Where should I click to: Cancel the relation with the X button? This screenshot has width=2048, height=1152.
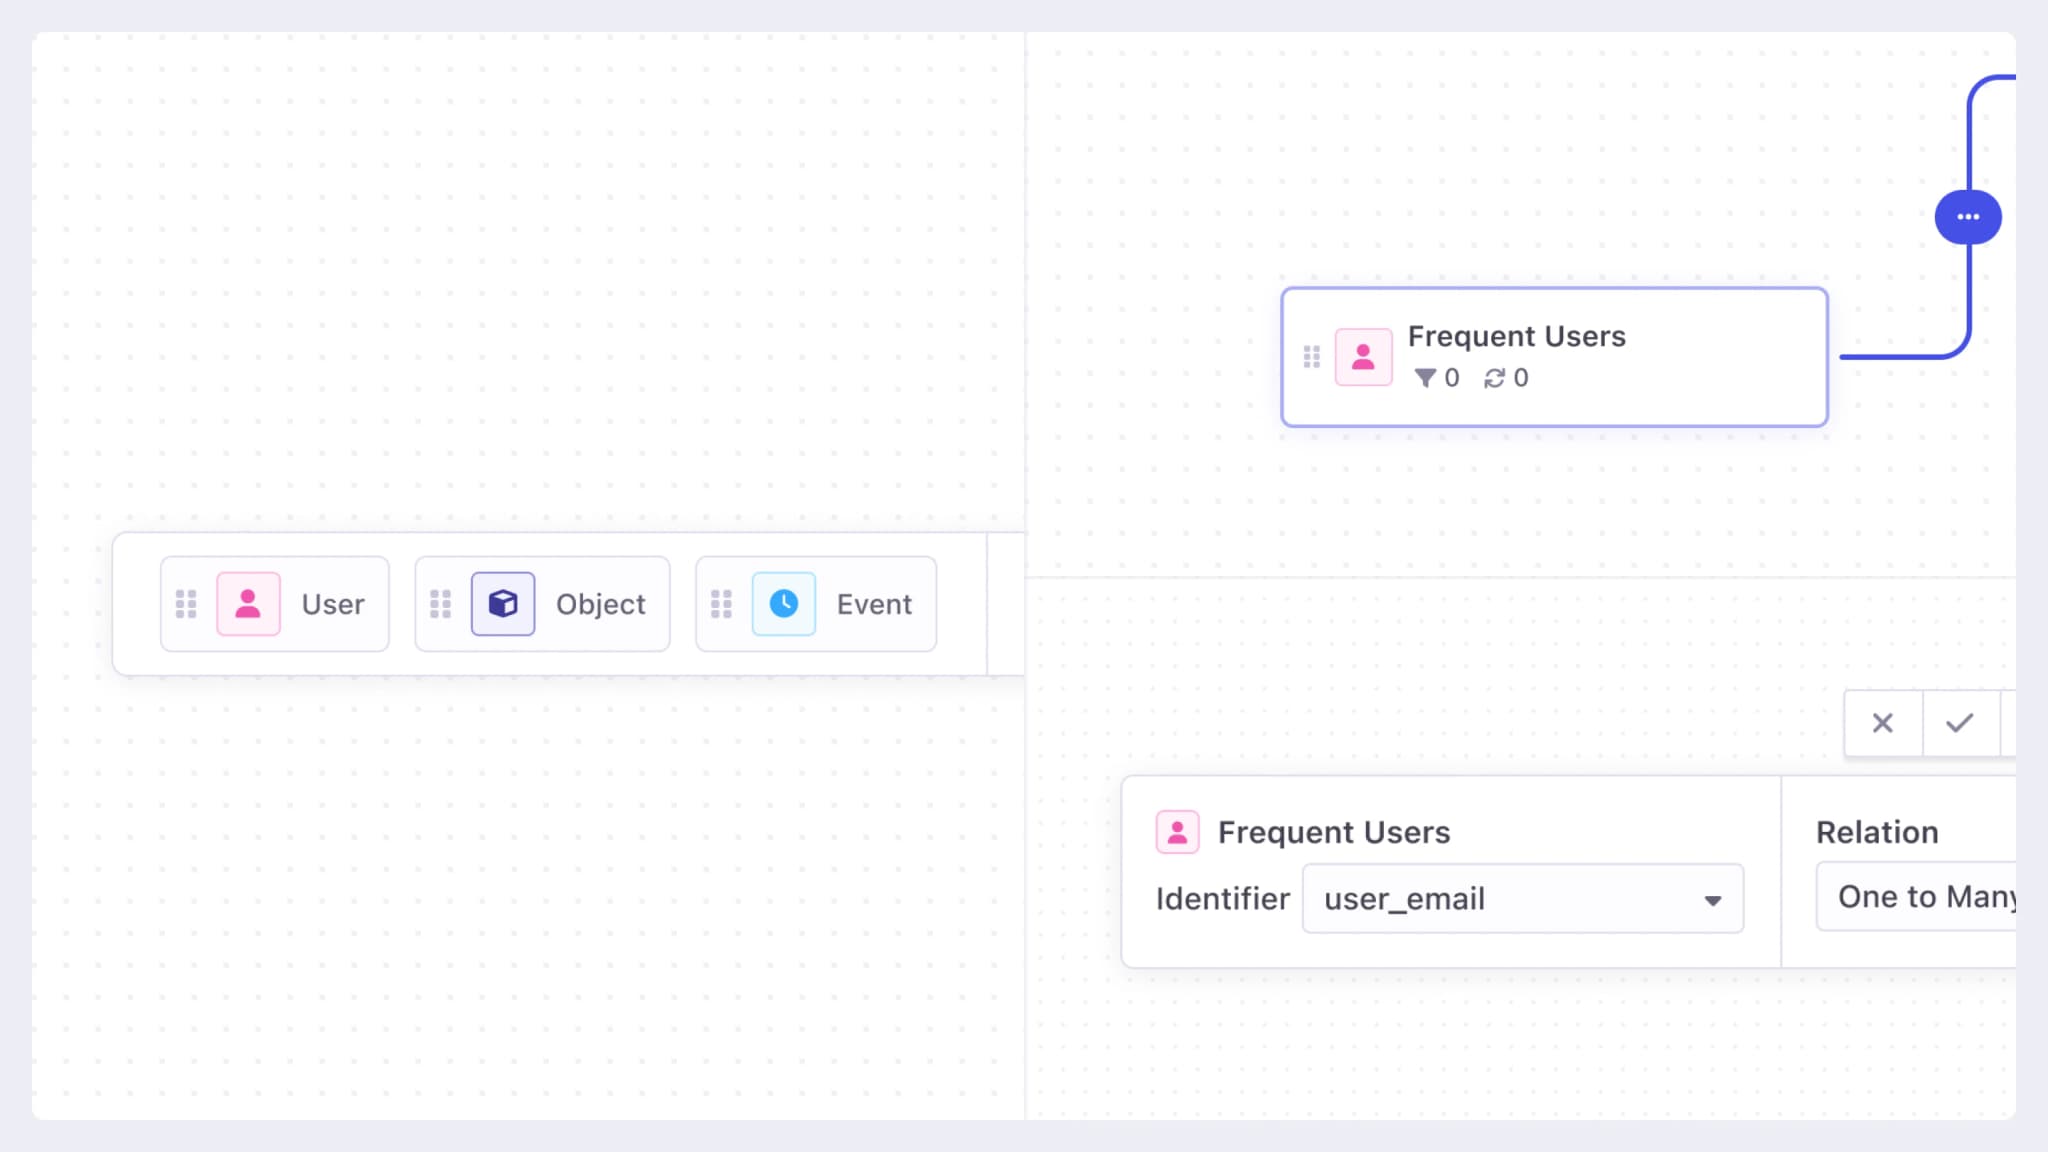[x=1882, y=723]
